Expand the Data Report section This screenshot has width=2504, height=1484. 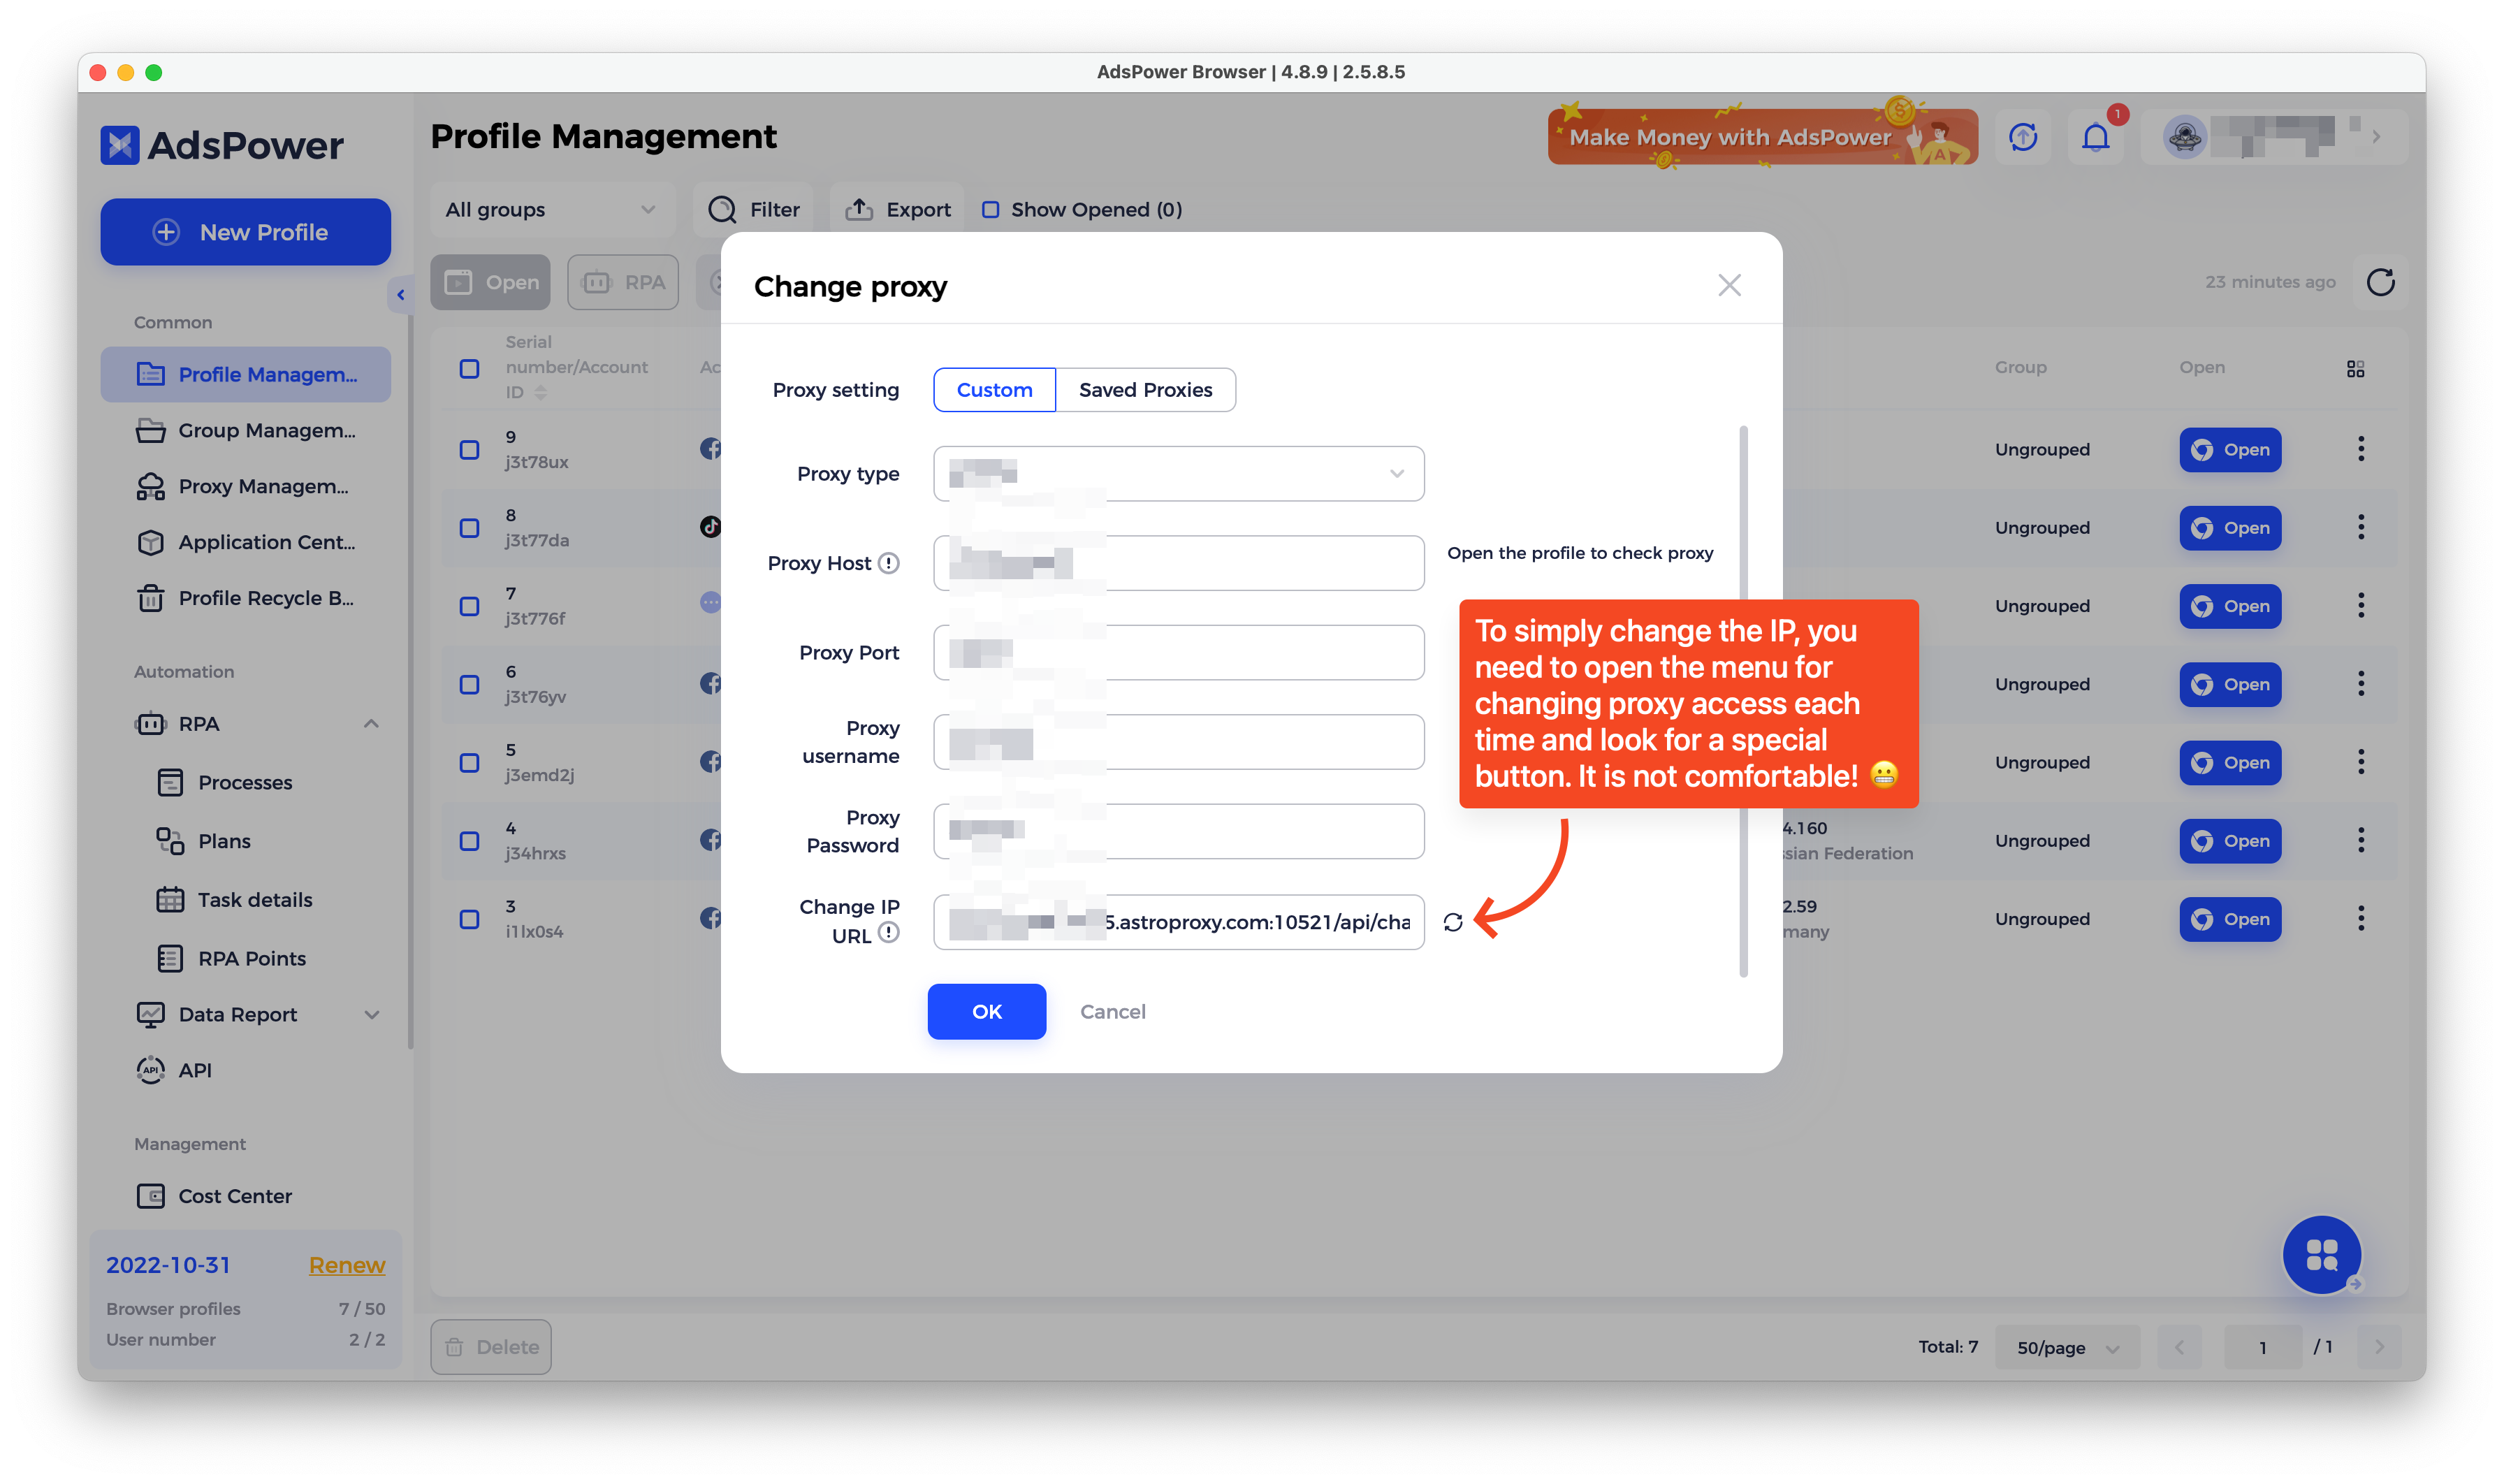click(371, 1014)
